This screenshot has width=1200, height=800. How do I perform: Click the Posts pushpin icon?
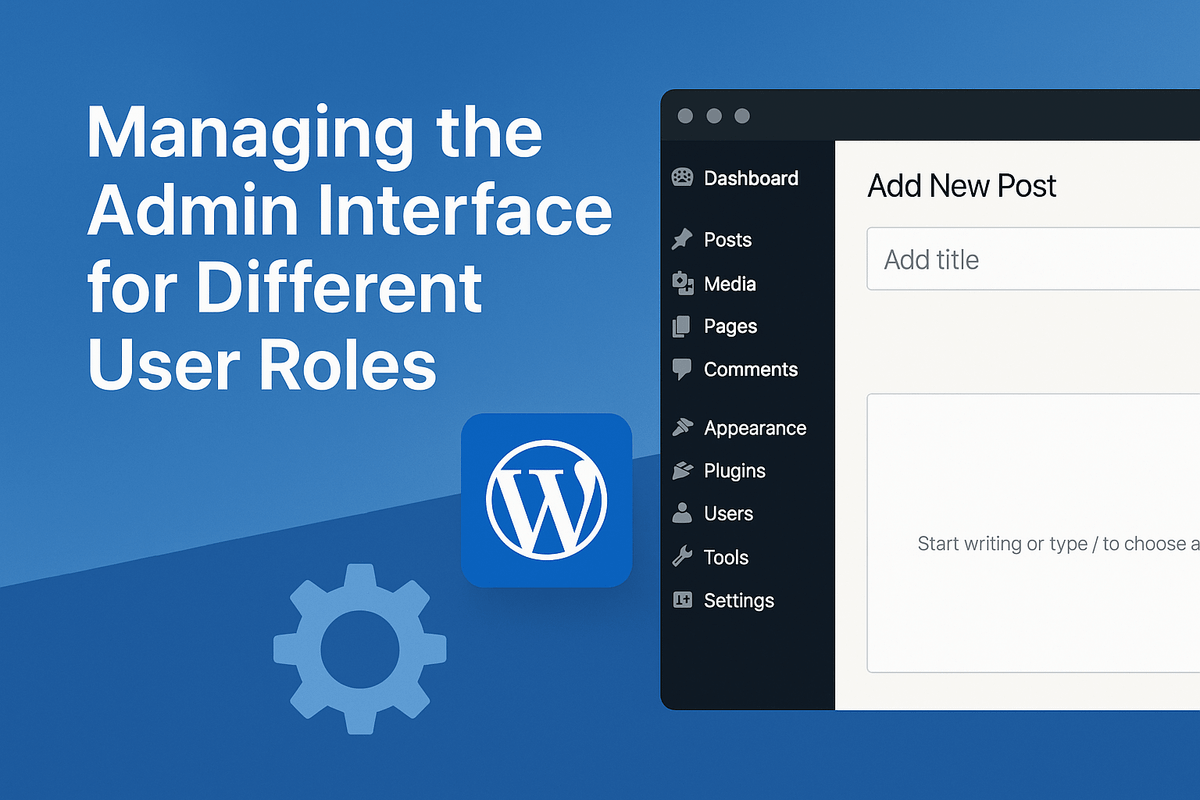683,239
